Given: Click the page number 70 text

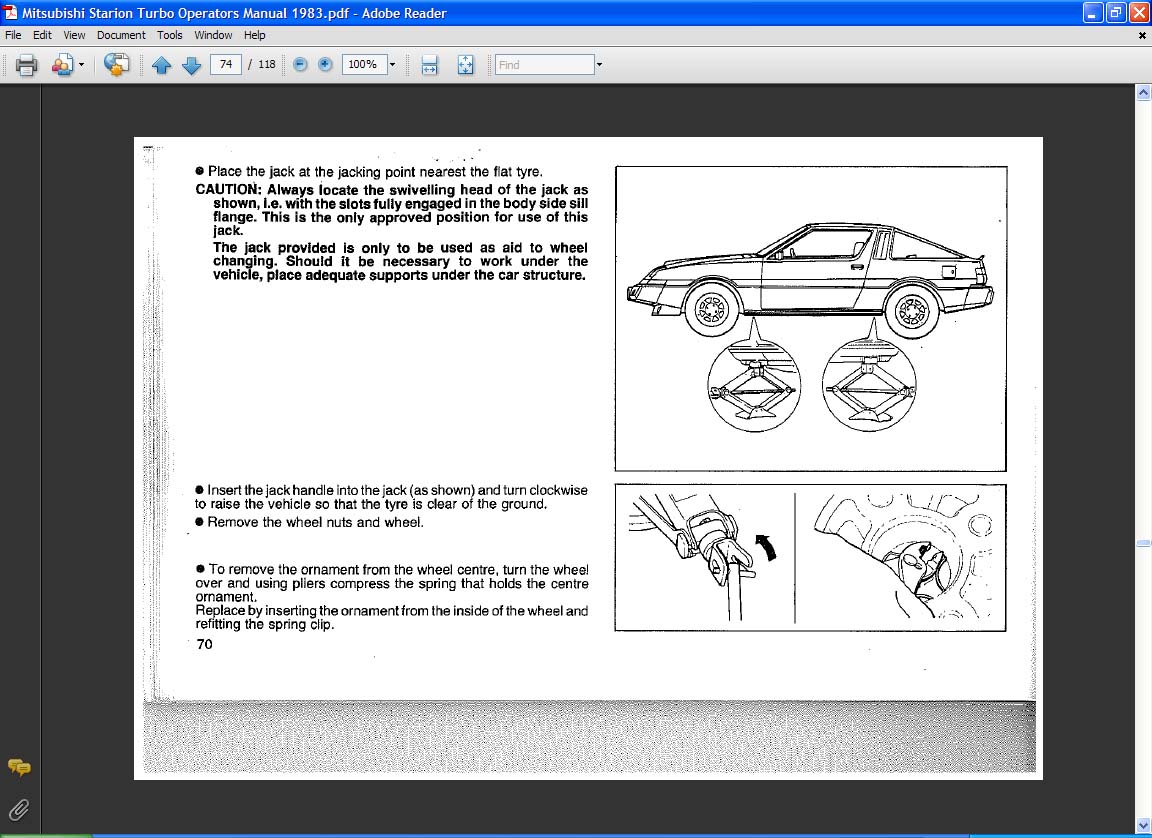Looking at the screenshot, I should (204, 645).
